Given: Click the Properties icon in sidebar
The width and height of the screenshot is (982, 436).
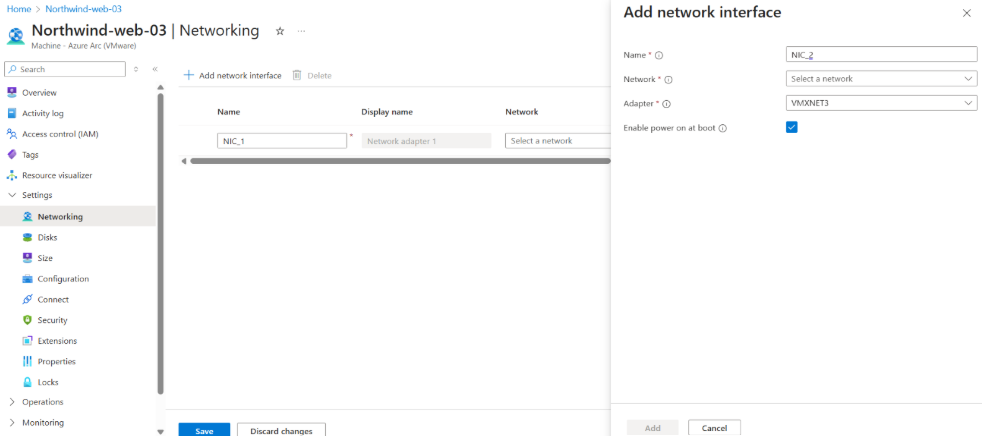Looking at the screenshot, I should pyautogui.click(x=27, y=361).
